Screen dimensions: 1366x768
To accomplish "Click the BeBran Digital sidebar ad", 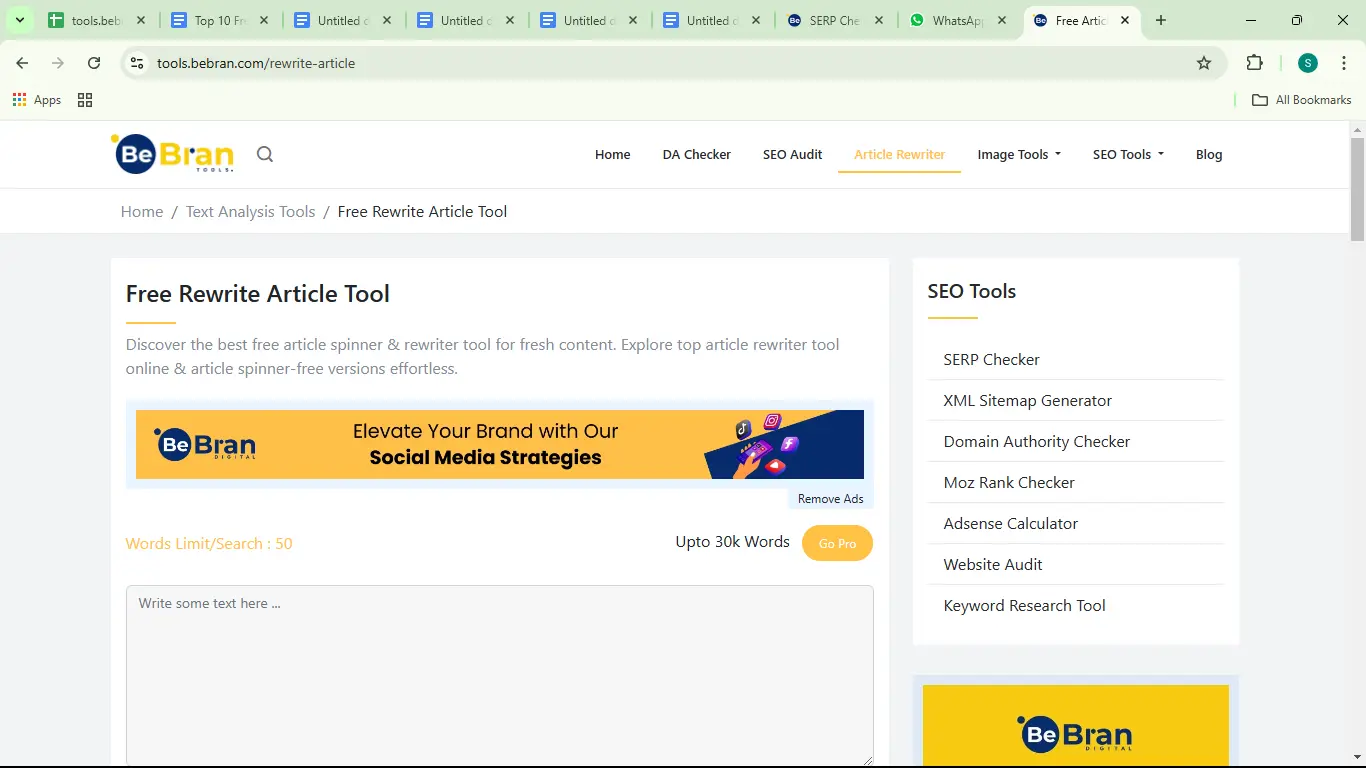I will [1075, 726].
